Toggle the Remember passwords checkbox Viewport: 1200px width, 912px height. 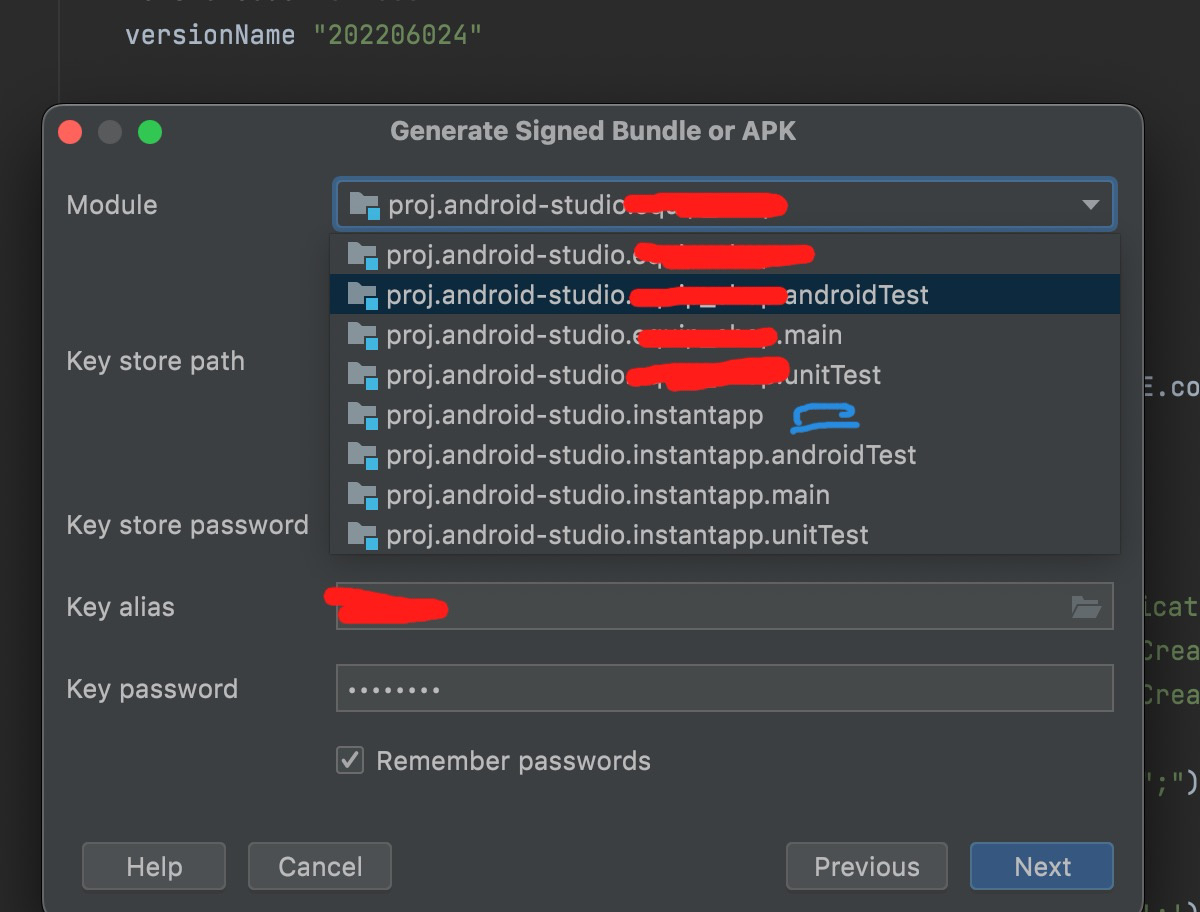(x=350, y=761)
